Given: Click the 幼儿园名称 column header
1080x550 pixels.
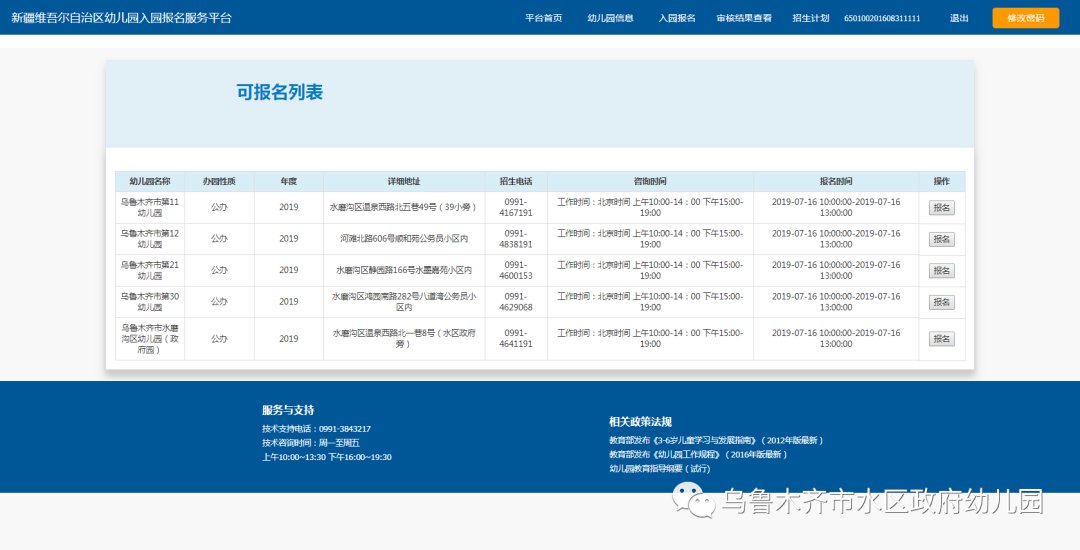Looking at the screenshot, I should click(x=150, y=182).
